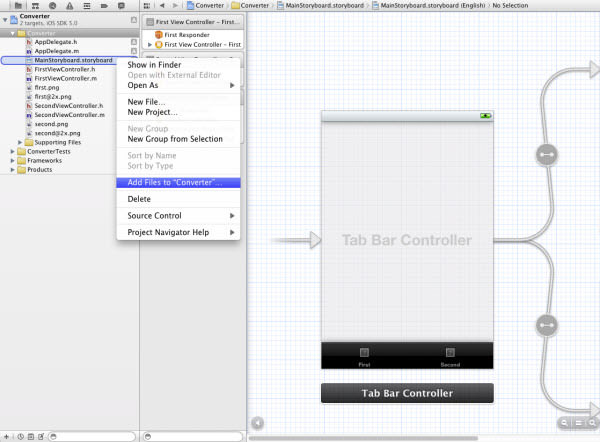Viewport: 600px width, 442px height.
Task: Click the First Responder cube icon
Action: click(x=159, y=35)
